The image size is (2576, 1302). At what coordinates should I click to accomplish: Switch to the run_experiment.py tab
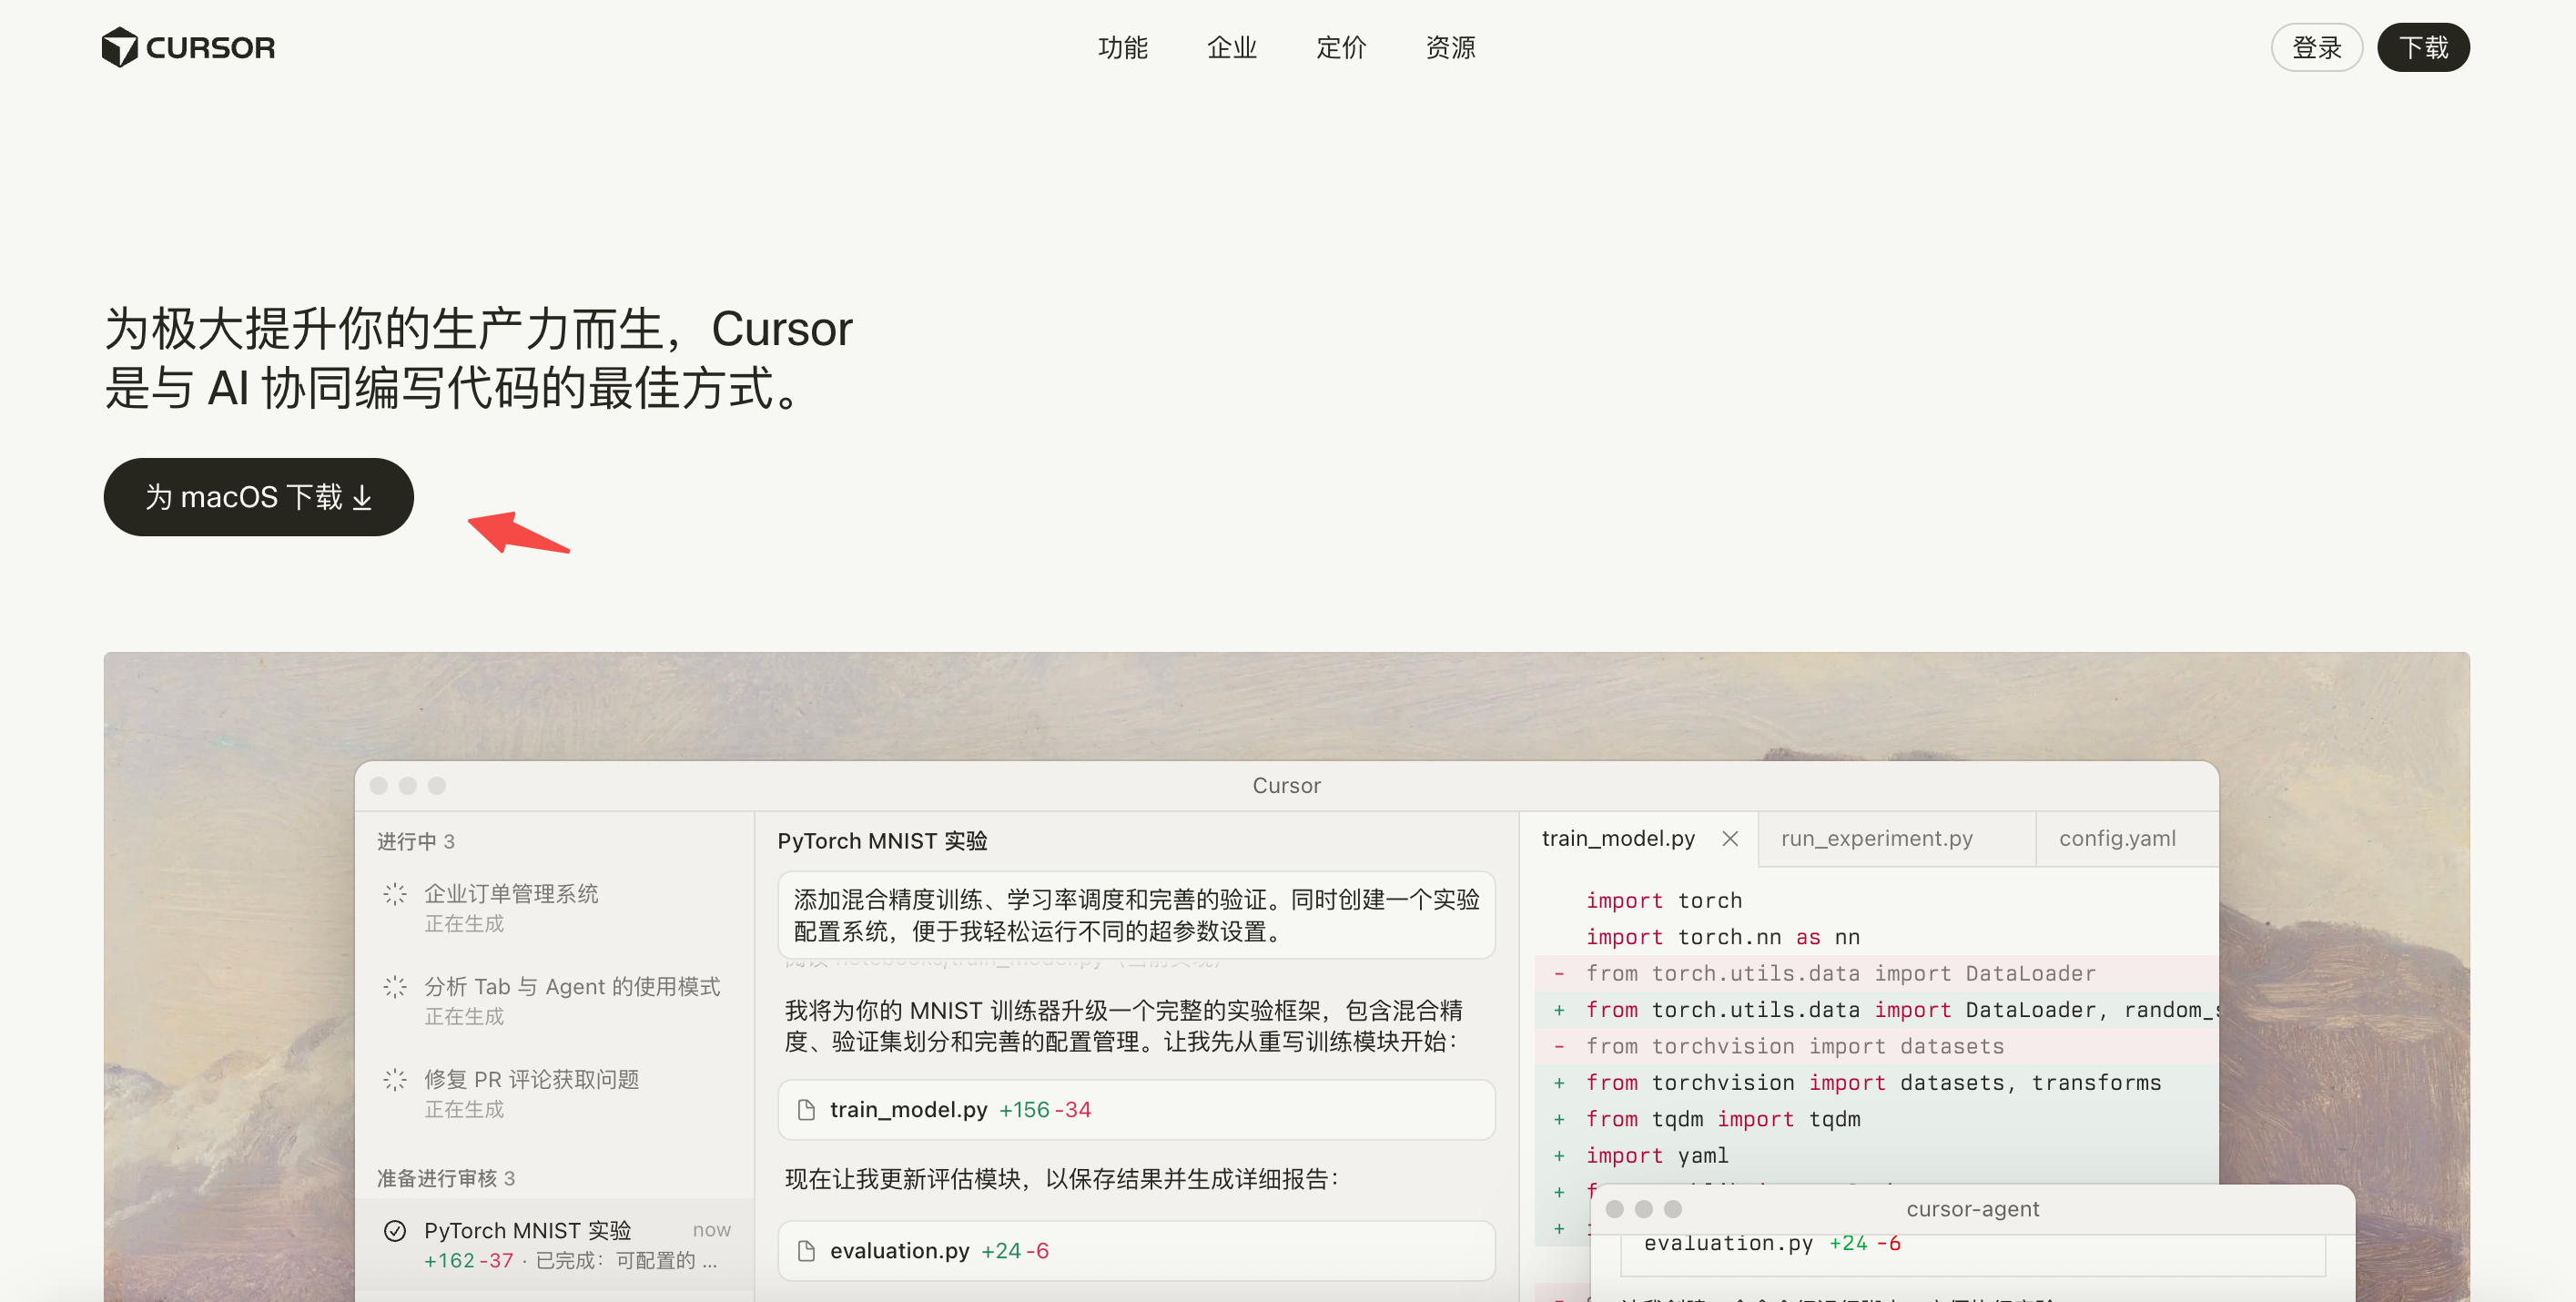1896,839
